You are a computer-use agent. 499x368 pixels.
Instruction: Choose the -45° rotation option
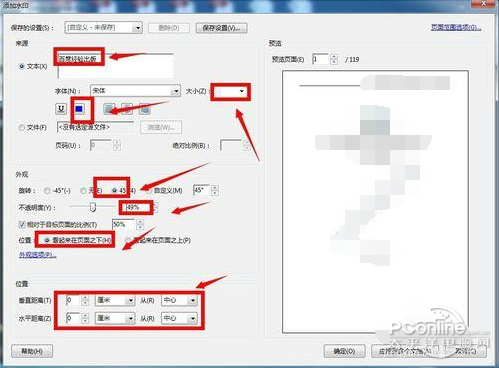(x=47, y=190)
